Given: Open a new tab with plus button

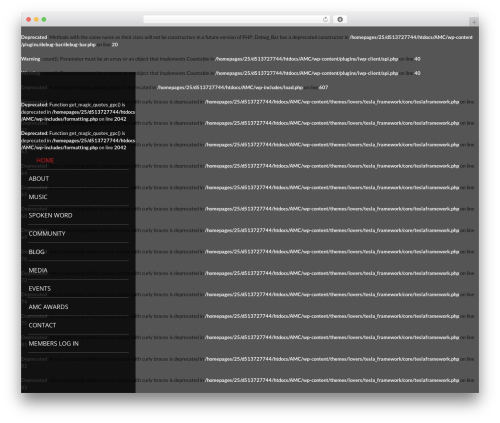Looking at the screenshot, I should coord(474,22).
